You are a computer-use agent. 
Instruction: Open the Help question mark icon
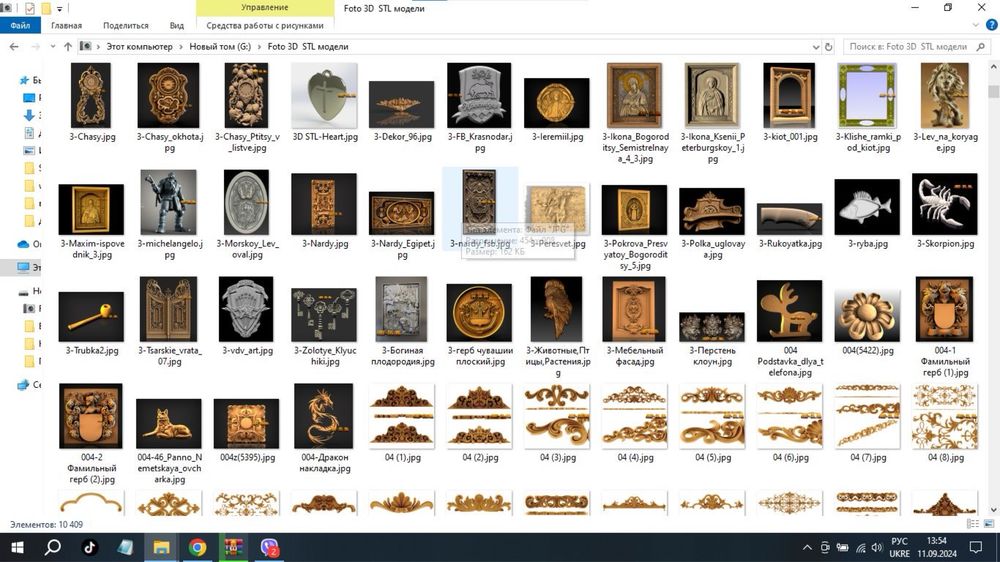(991, 25)
